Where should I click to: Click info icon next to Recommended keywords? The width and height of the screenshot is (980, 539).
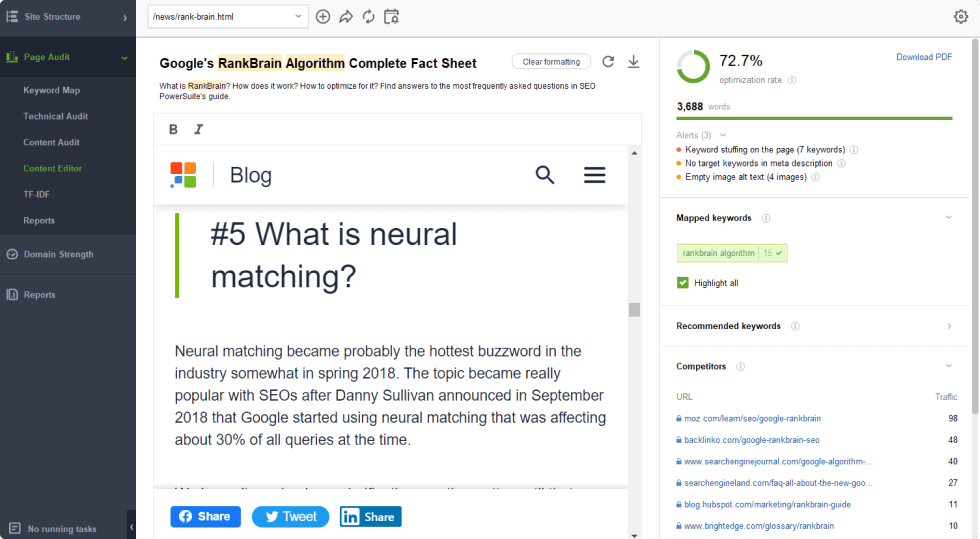click(x=795, y=326)
